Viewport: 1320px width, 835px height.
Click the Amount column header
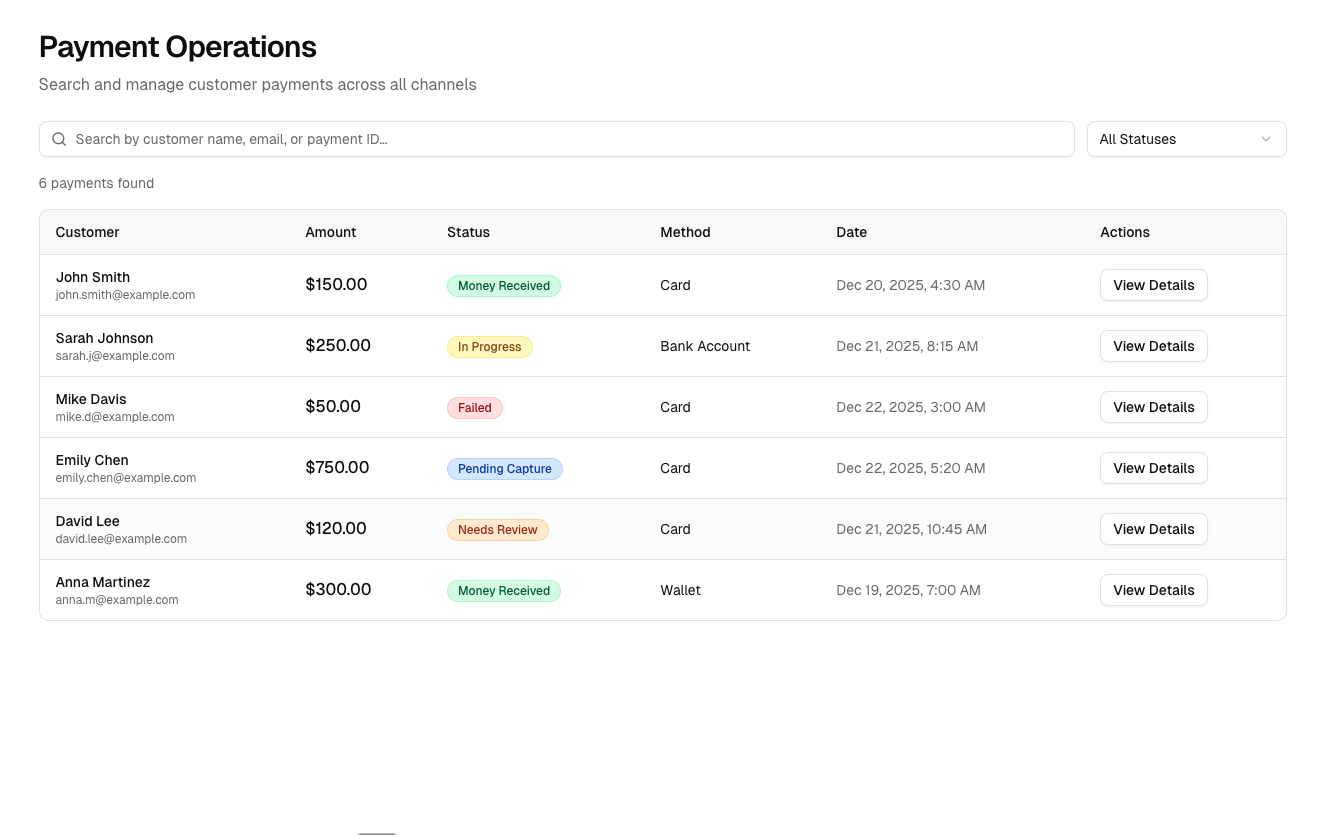(330, 232)
